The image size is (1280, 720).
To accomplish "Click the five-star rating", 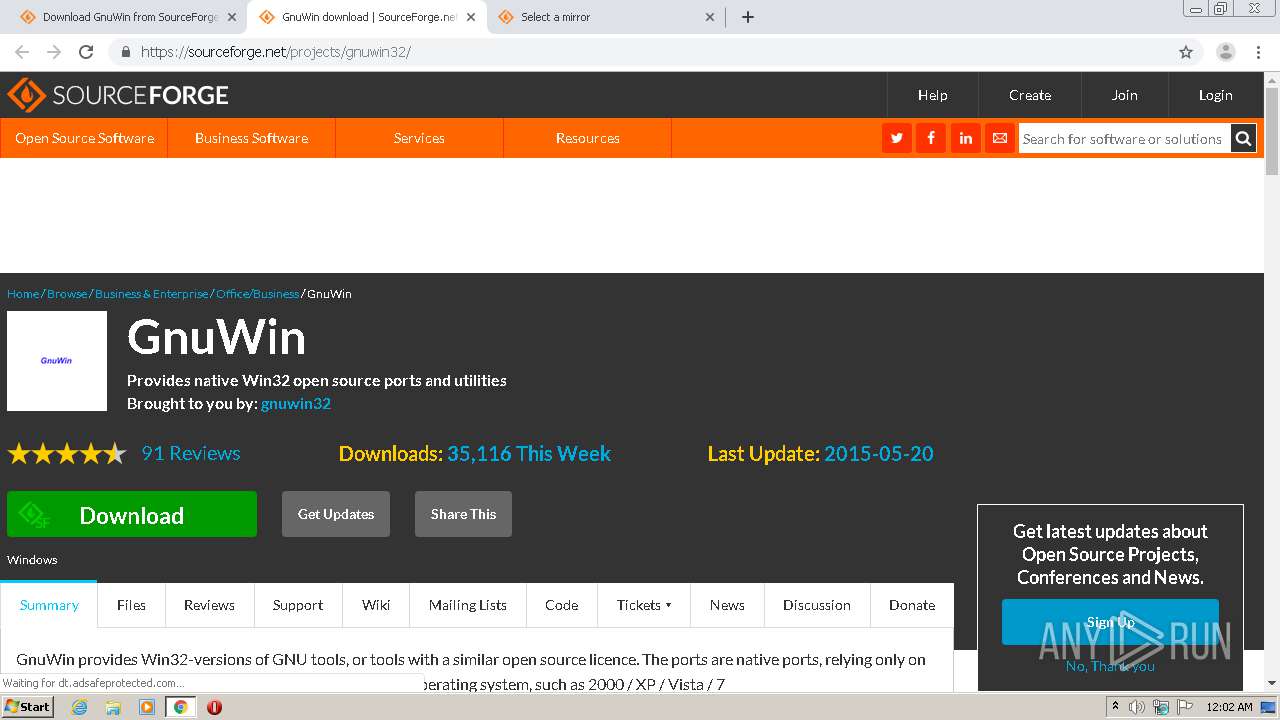I will 67,454.
